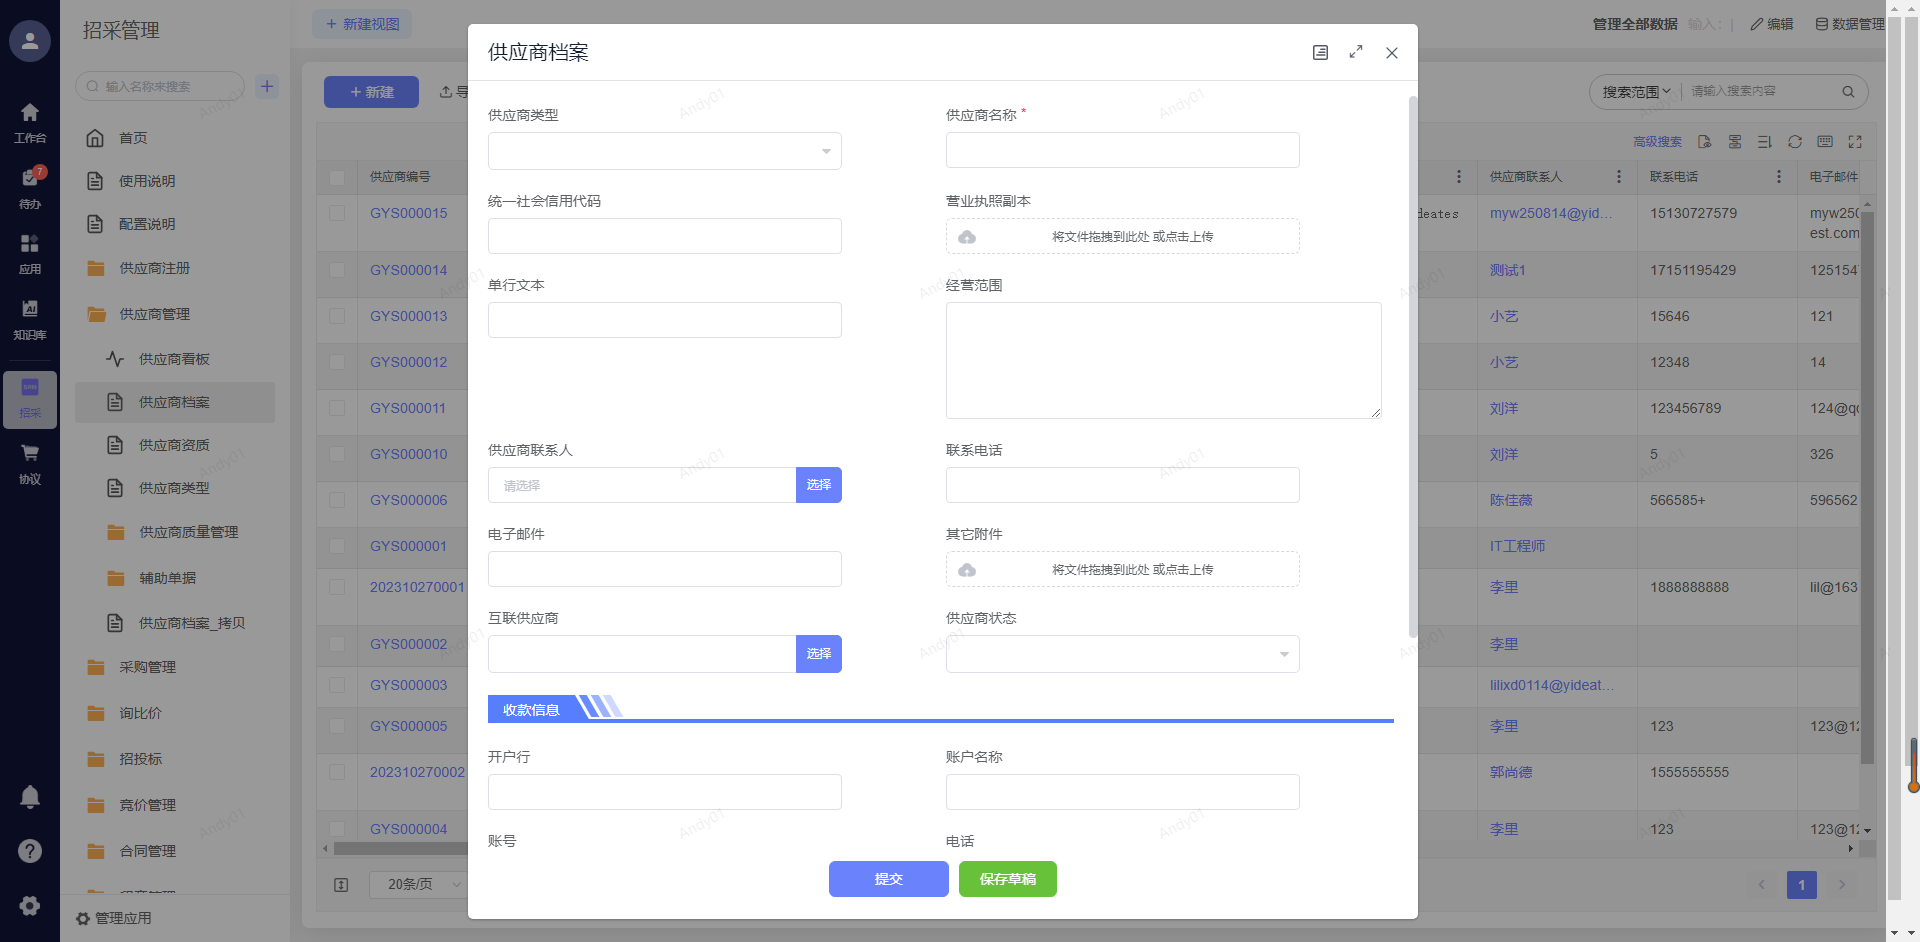
Task: Toggle the select-all header checkbox
Action: tap(337, 177)
